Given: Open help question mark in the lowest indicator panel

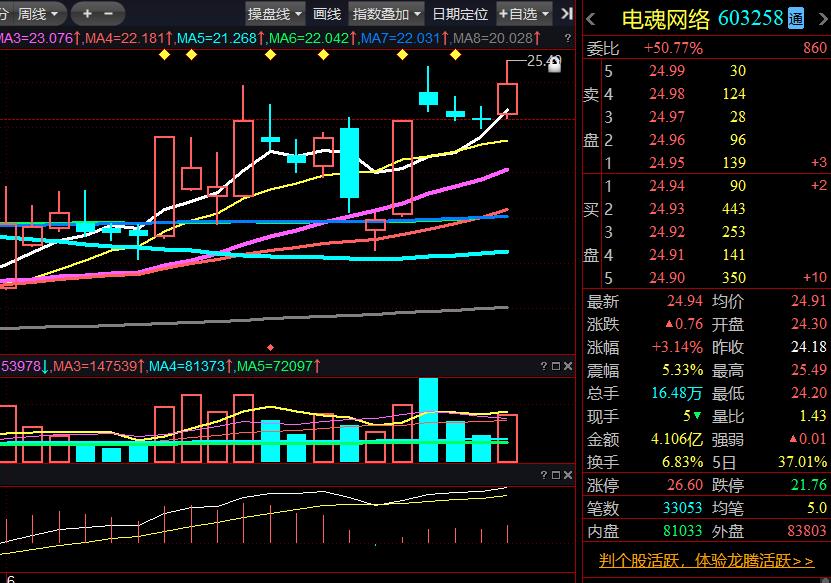Looking at the screenshot, I should [x=544, y=475].
